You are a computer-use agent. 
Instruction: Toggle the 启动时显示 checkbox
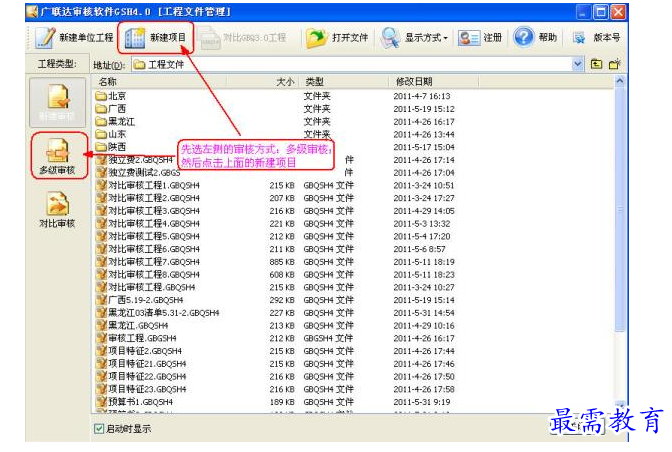(99, 428)
